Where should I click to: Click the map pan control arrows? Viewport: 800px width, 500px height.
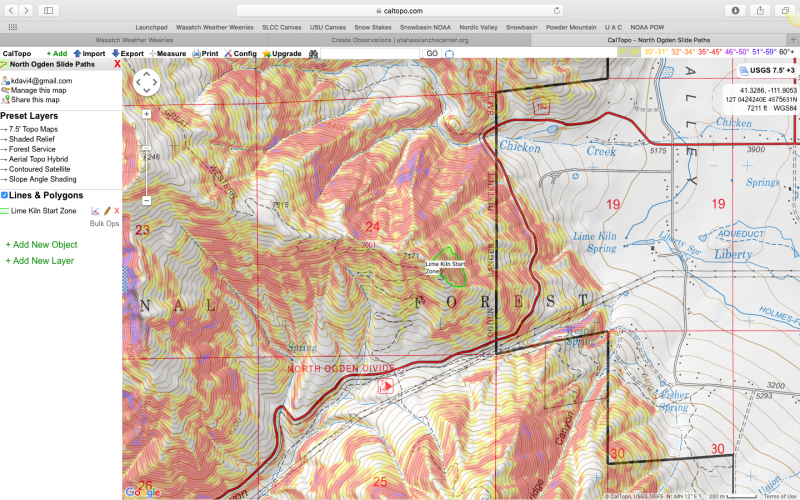coord(146,82)
